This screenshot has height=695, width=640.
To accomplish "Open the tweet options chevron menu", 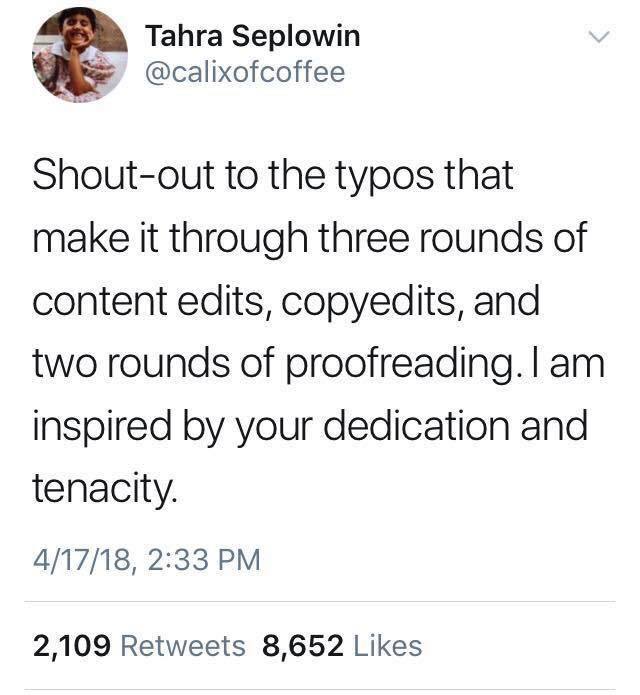I will click(x=598, y=39).
